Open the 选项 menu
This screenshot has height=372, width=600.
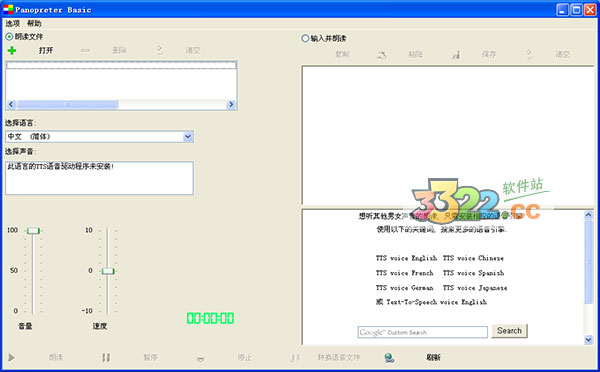[x=12, y=24]
